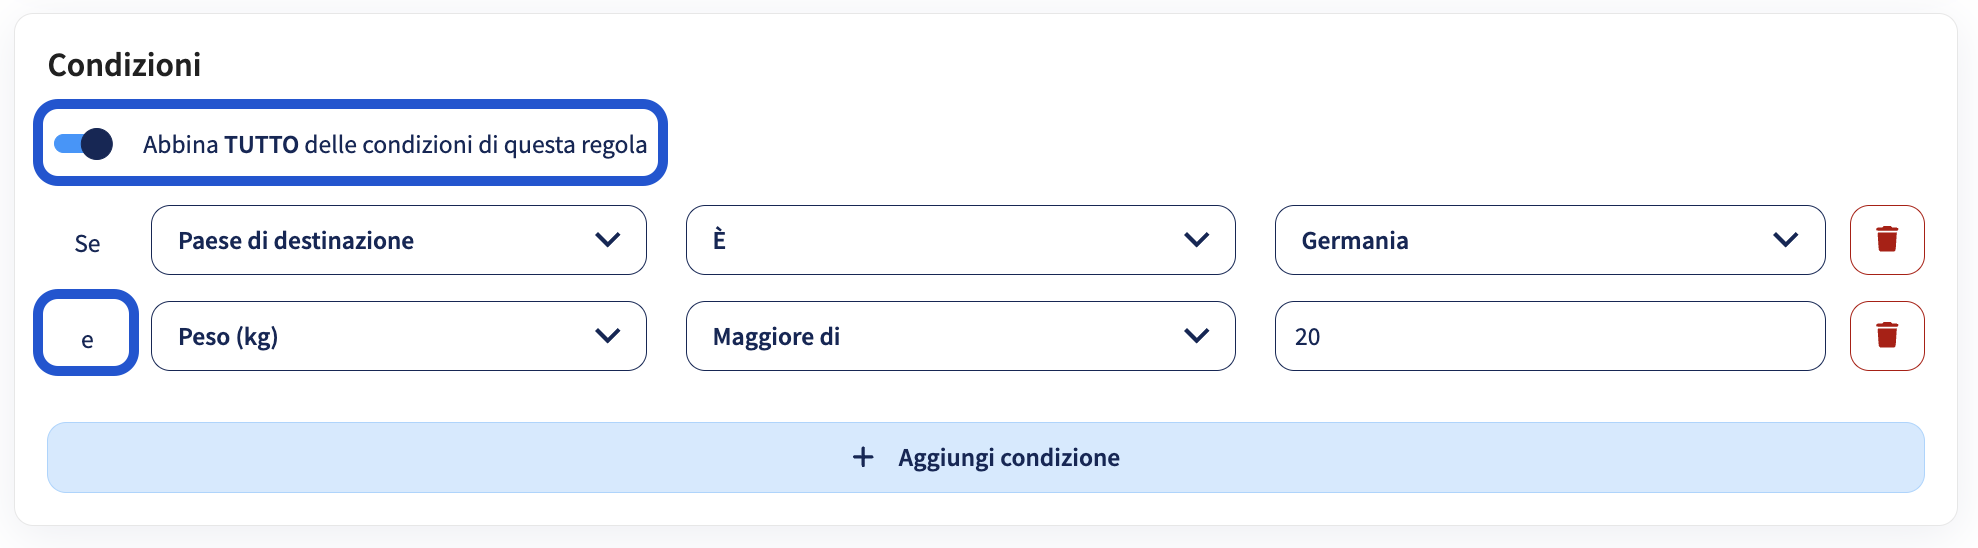Add a new condition with Aggiungi condizione
The image size is (1978, 548).
(986, 457)
